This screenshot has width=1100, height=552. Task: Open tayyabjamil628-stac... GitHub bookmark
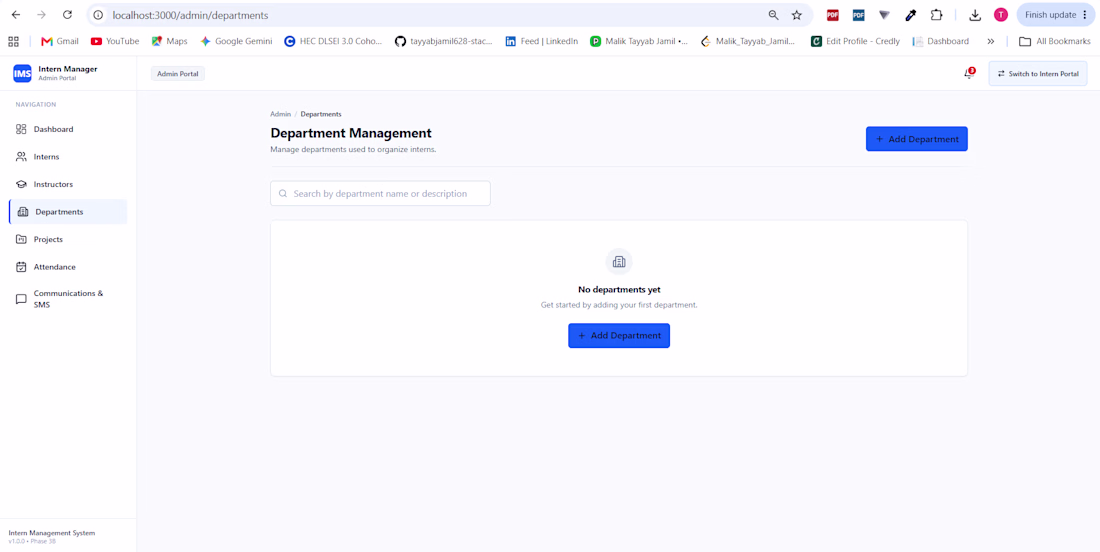444,41
